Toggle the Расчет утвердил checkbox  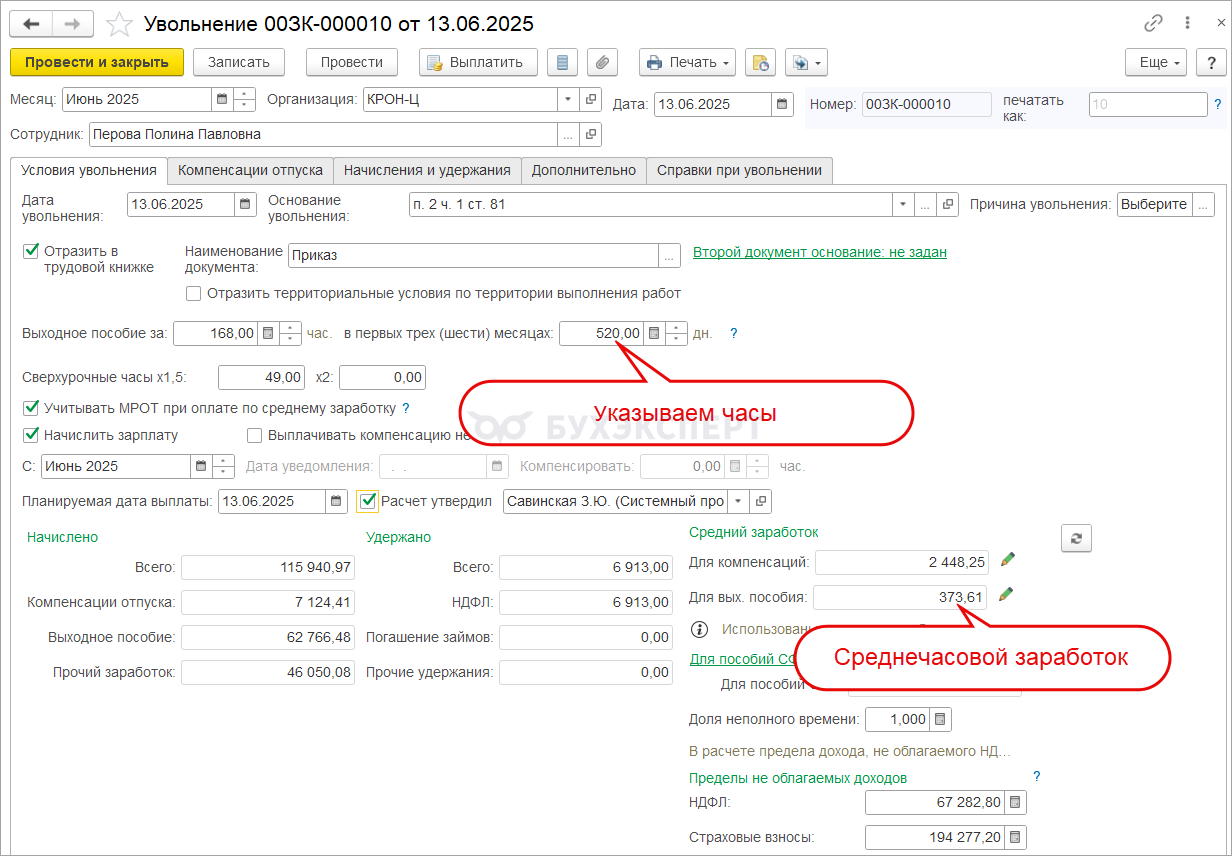[x=367, y=501]
